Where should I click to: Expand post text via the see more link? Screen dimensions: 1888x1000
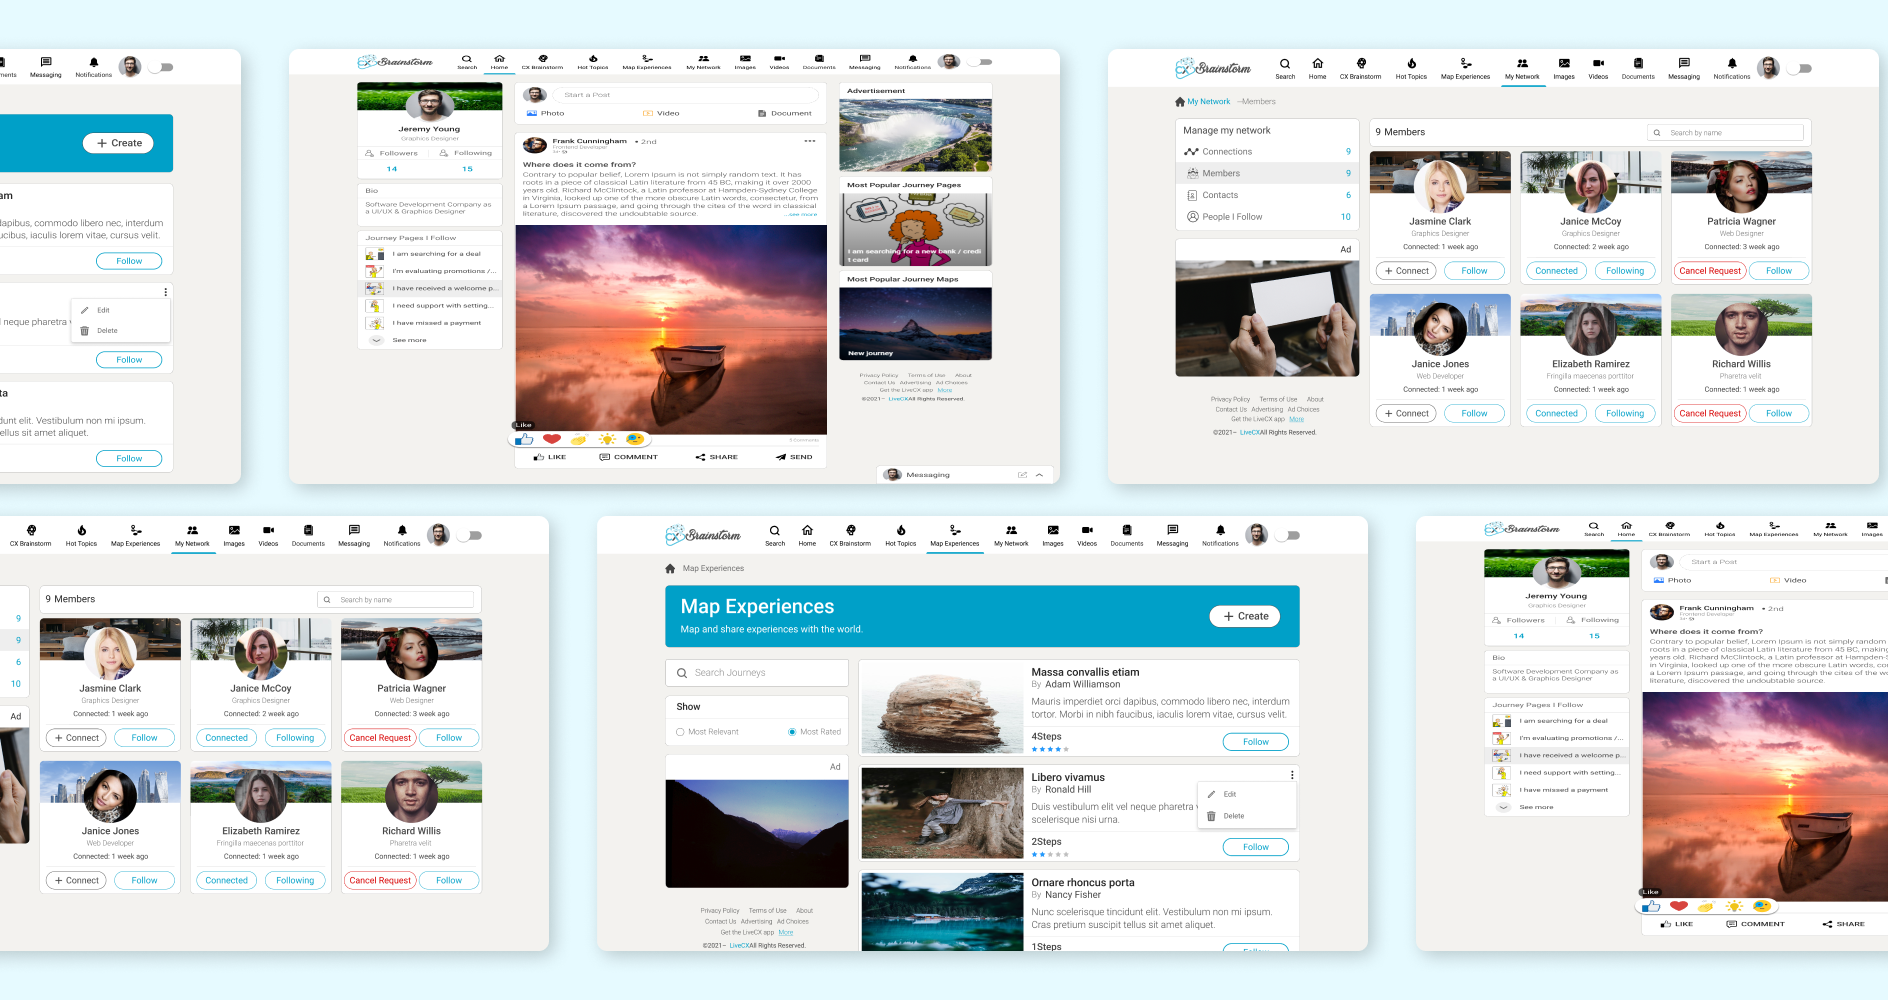coord(802,215)
